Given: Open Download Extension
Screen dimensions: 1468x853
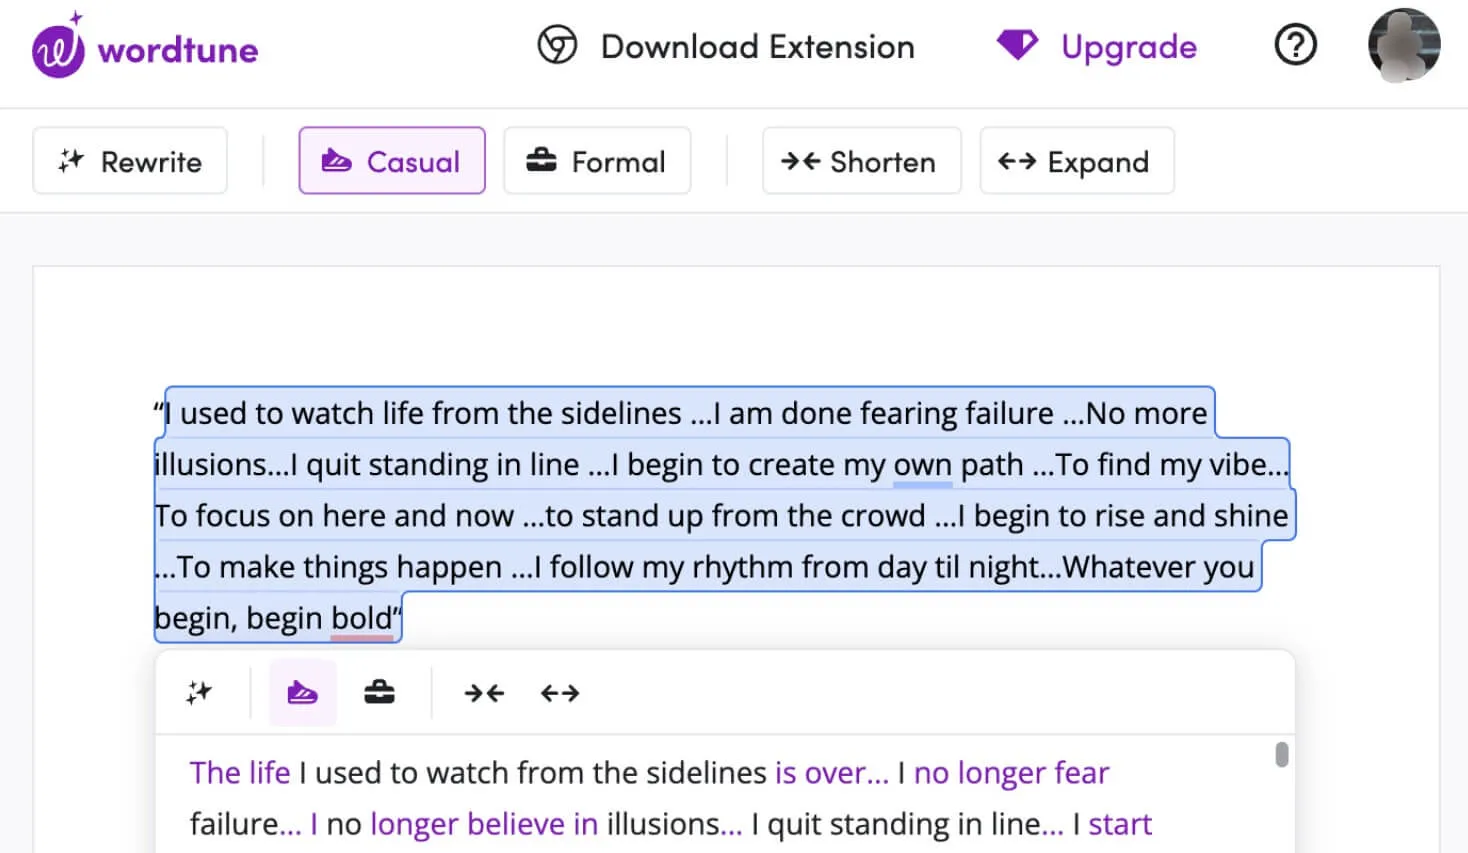Looking at the screenshot, I should (x=757, y=46).
